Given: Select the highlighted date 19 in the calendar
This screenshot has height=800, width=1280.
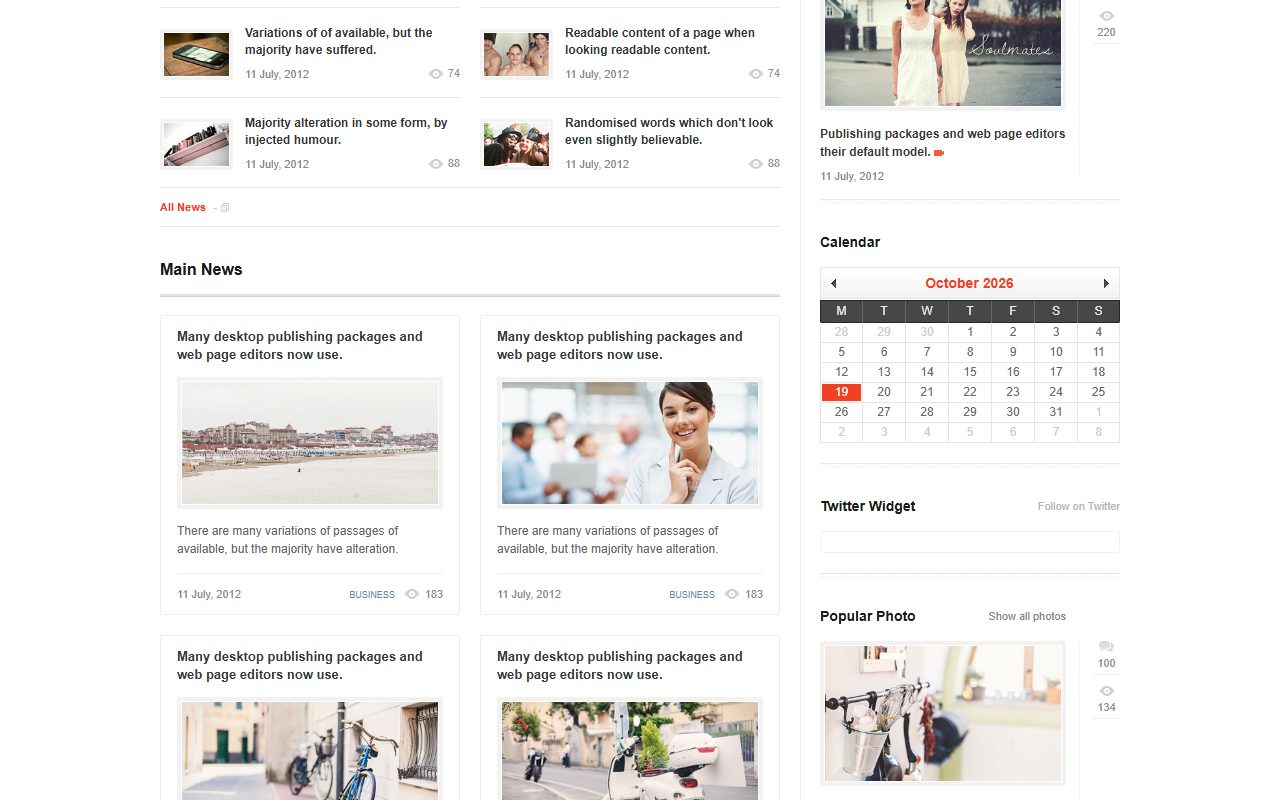Looking at the screenshot, I should click(x=842, y=392).
